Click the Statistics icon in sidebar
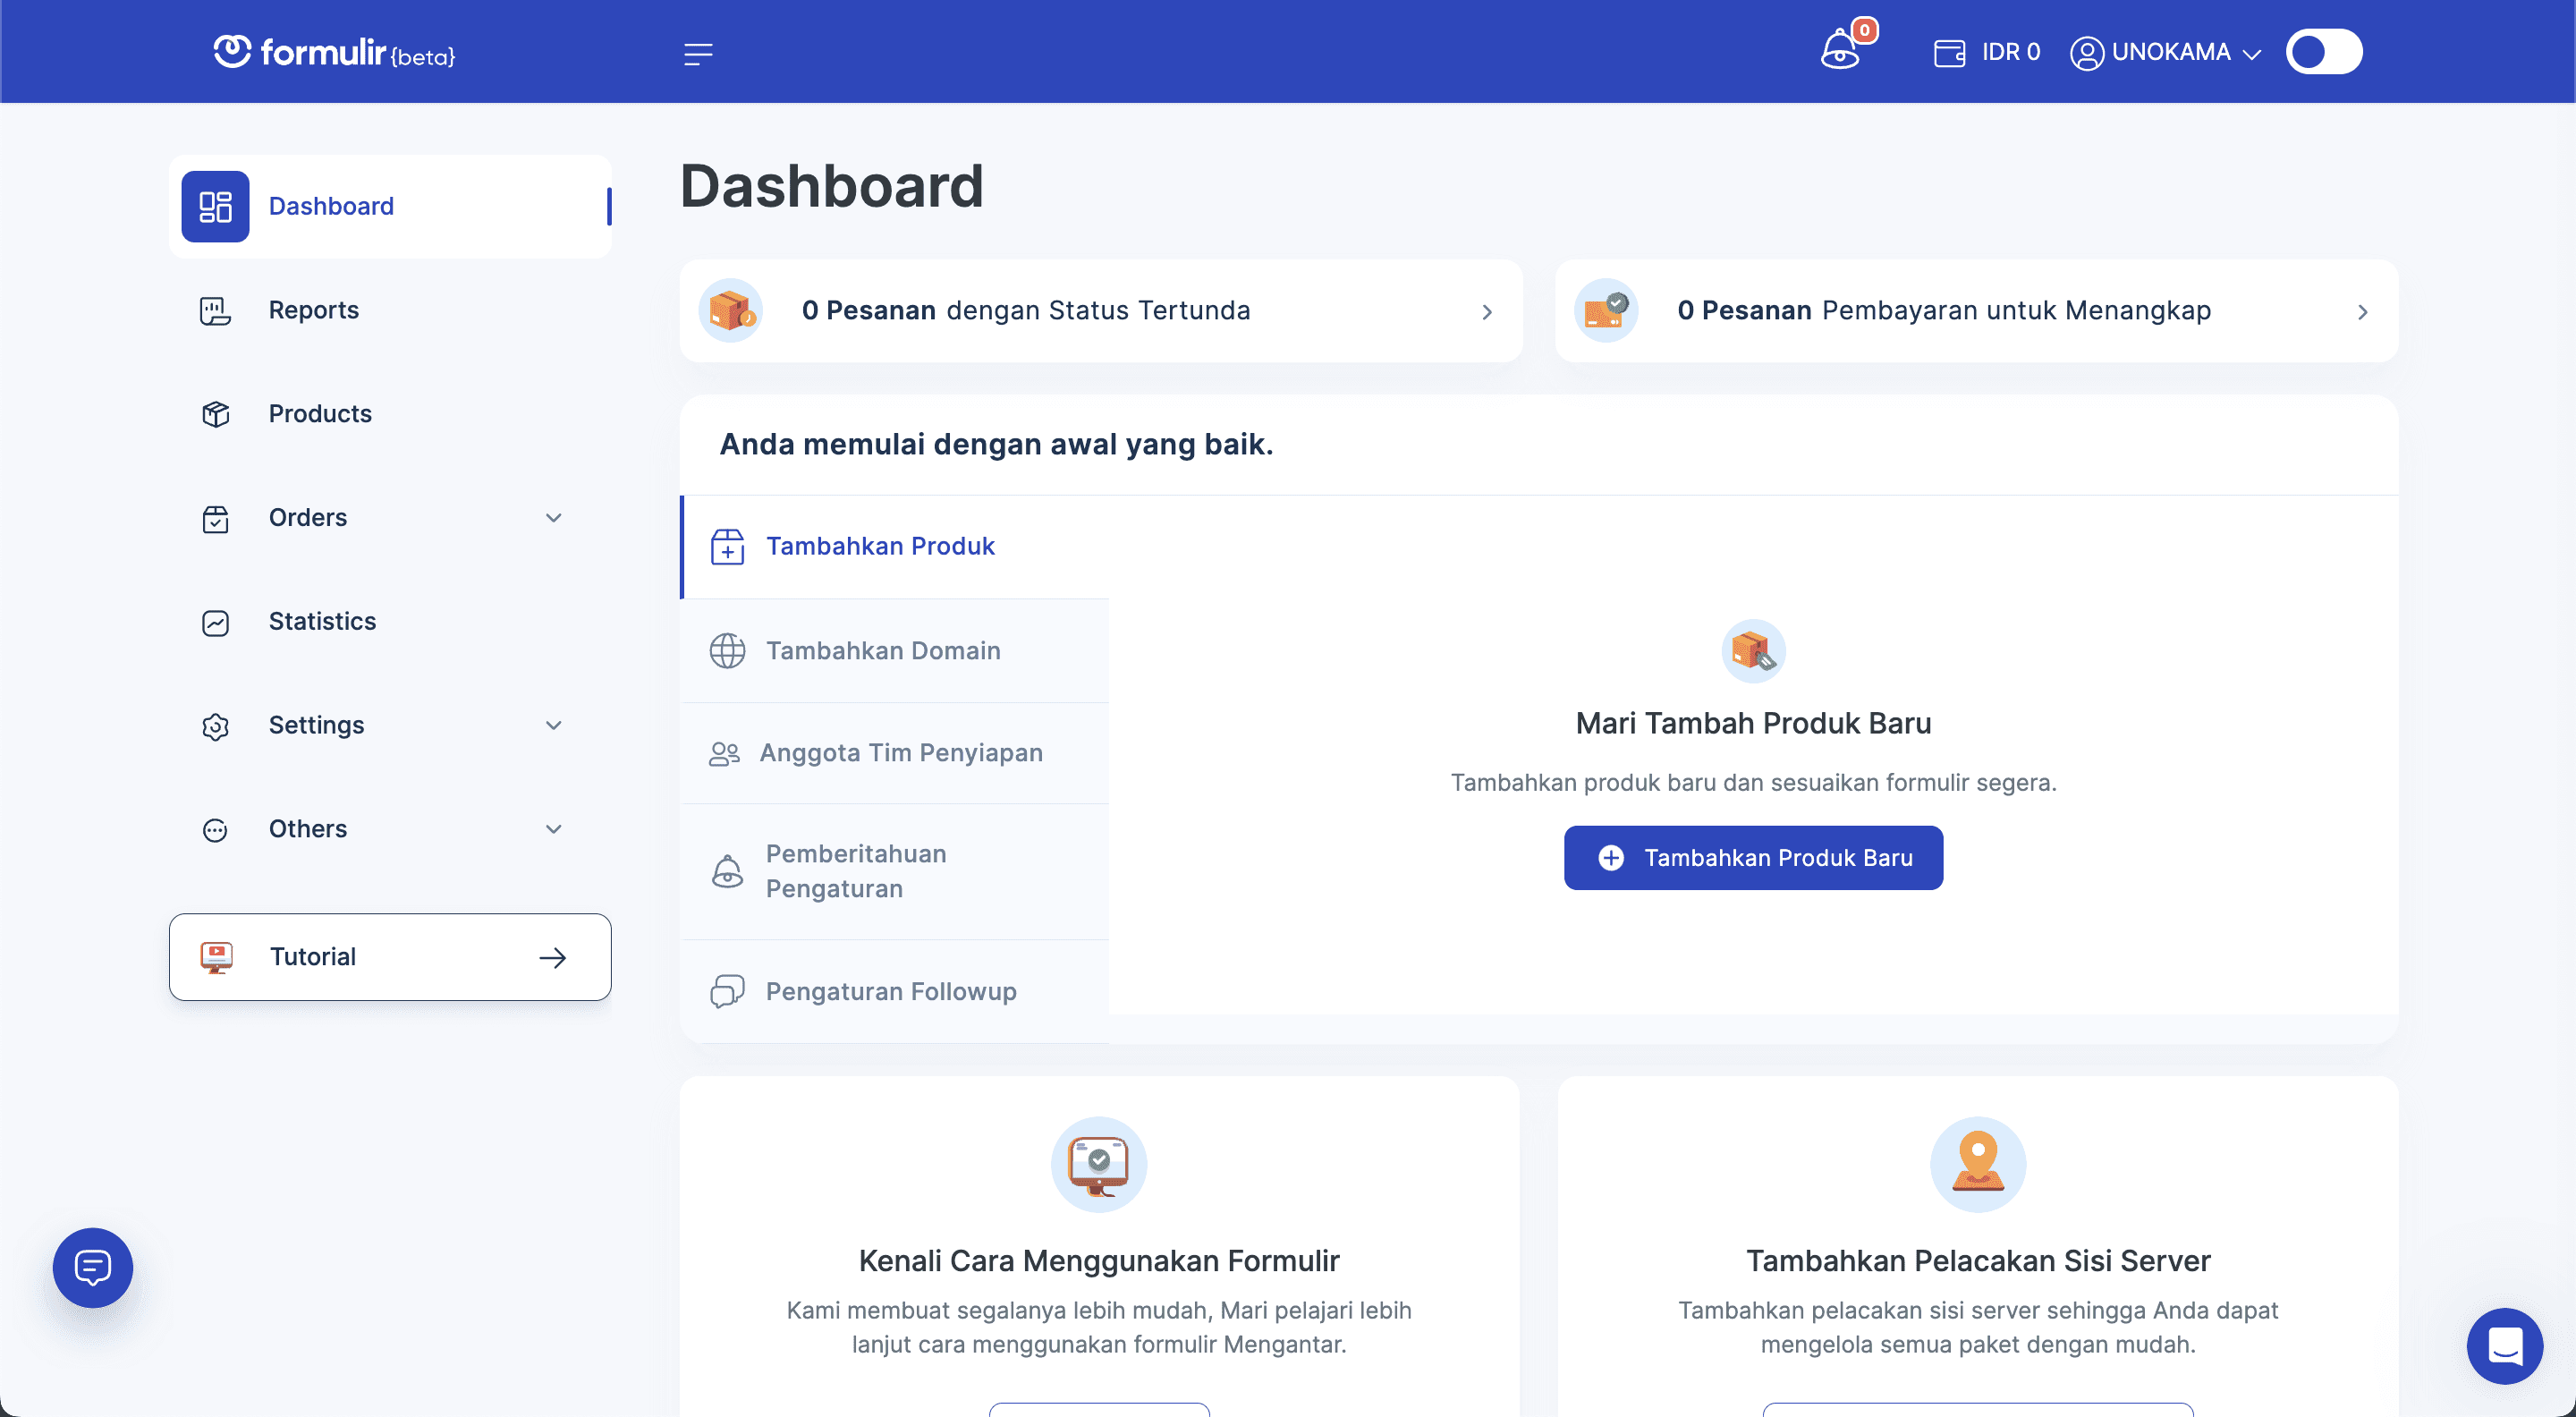 [x=216, y=621]
